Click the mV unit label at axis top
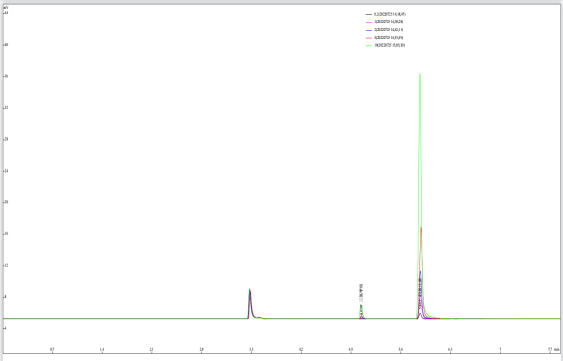The width and height of the screenshot is (563, 361). (x=5, y=8)
